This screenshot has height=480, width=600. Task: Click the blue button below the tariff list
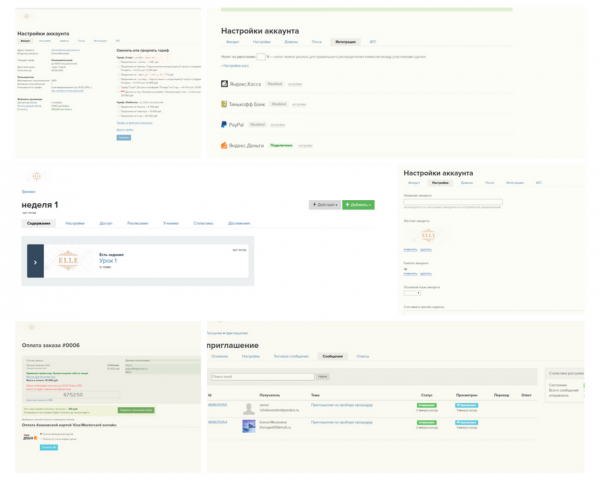coord(124,137)
